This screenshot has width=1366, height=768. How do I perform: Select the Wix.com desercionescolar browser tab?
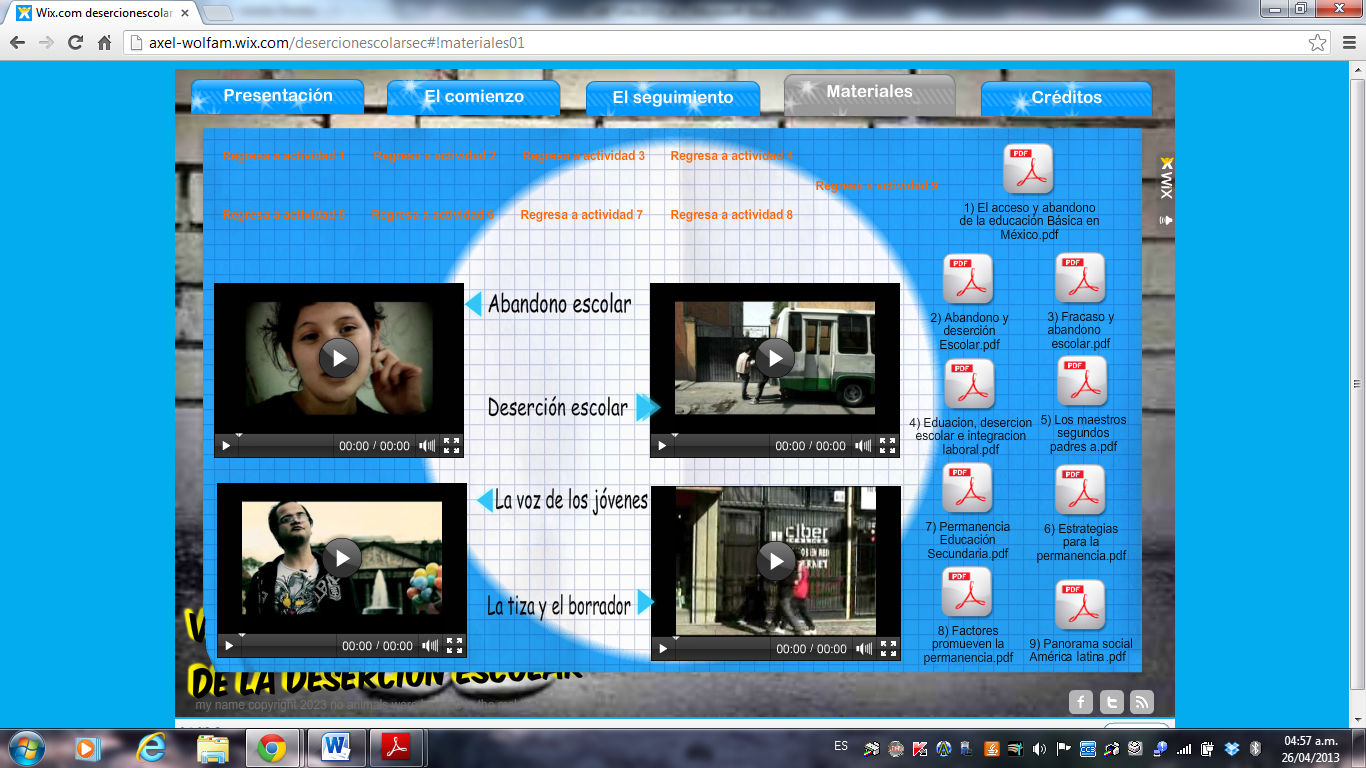[104, 13]
